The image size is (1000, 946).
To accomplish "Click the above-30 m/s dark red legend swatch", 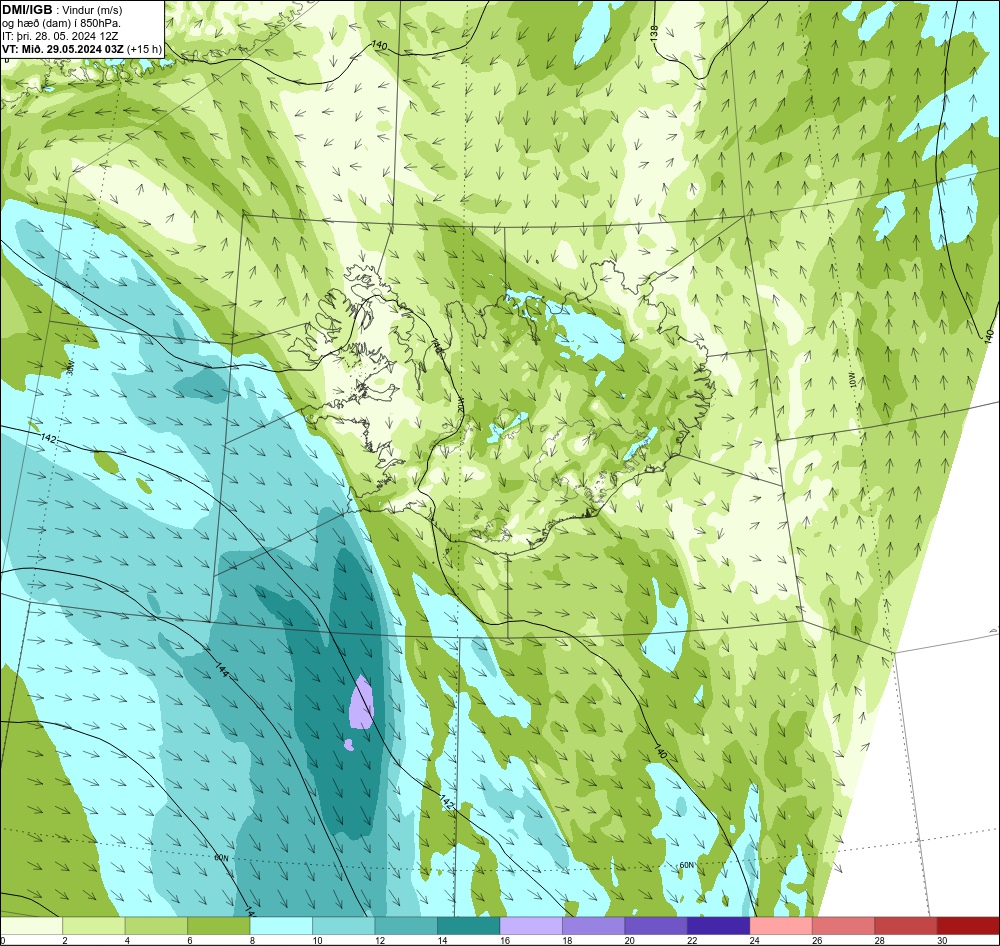I will (969, 926).
